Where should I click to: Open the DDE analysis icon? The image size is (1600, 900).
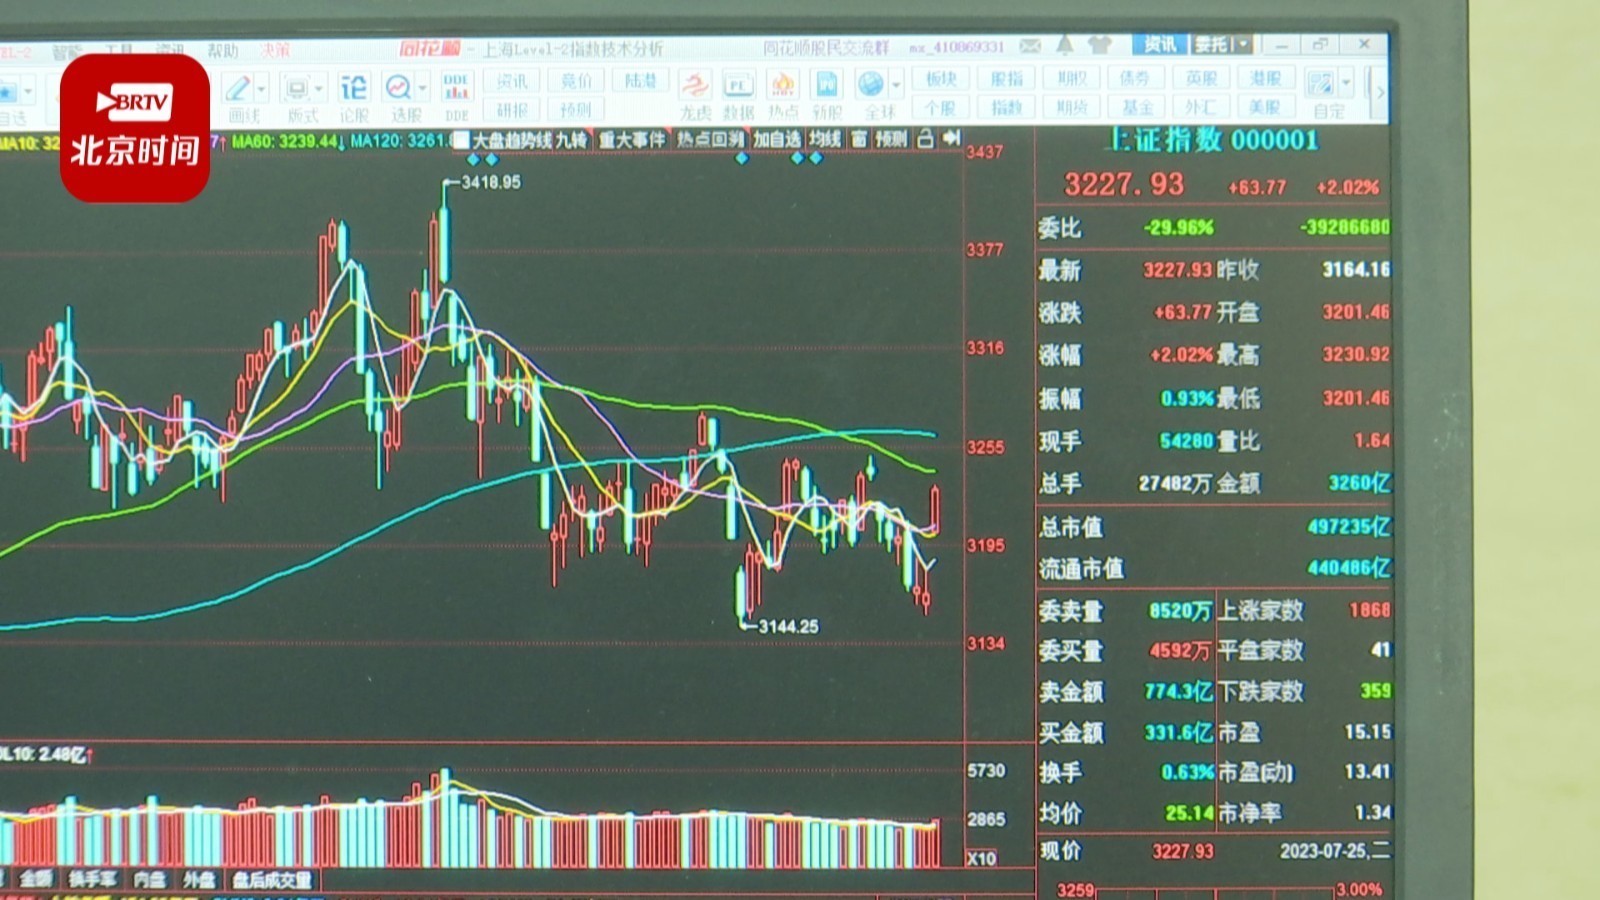point(456,87)
